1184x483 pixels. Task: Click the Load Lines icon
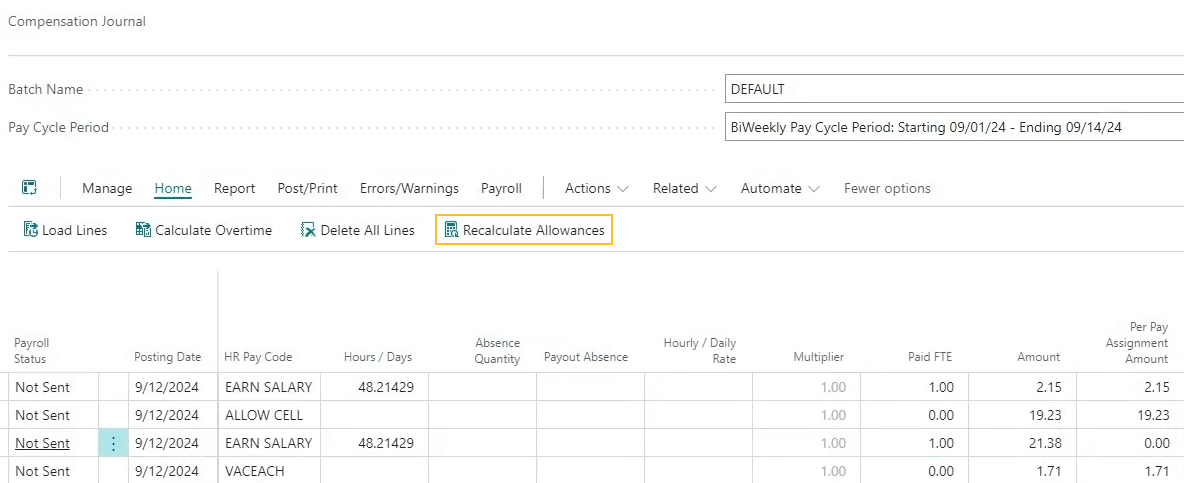[x=31, y=230]
